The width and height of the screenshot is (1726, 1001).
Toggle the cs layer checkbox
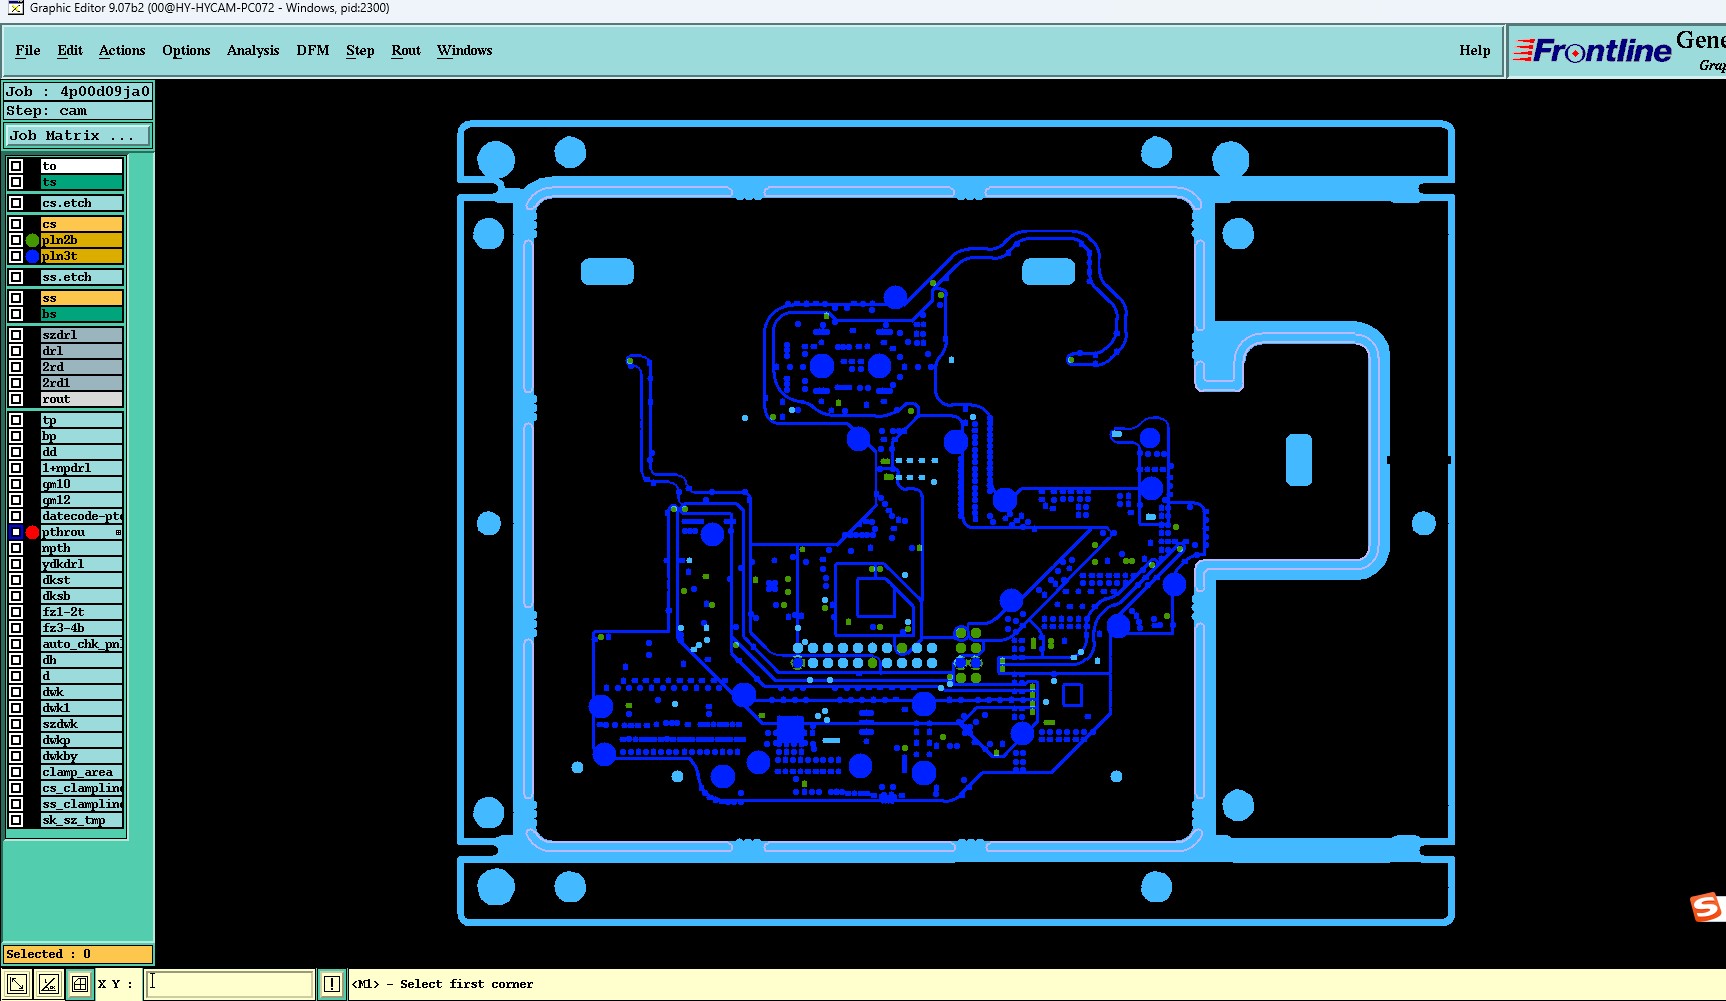[x=16, y=224]
